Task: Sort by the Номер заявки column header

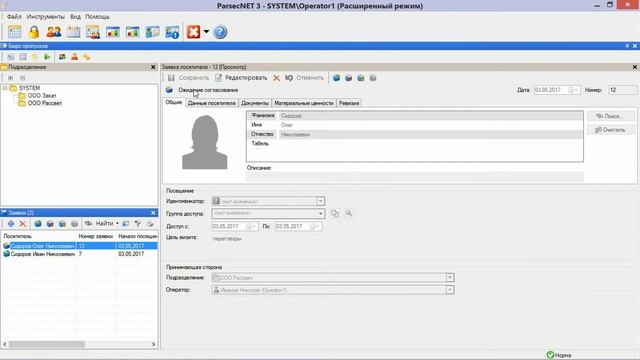Action: (96, 236)
